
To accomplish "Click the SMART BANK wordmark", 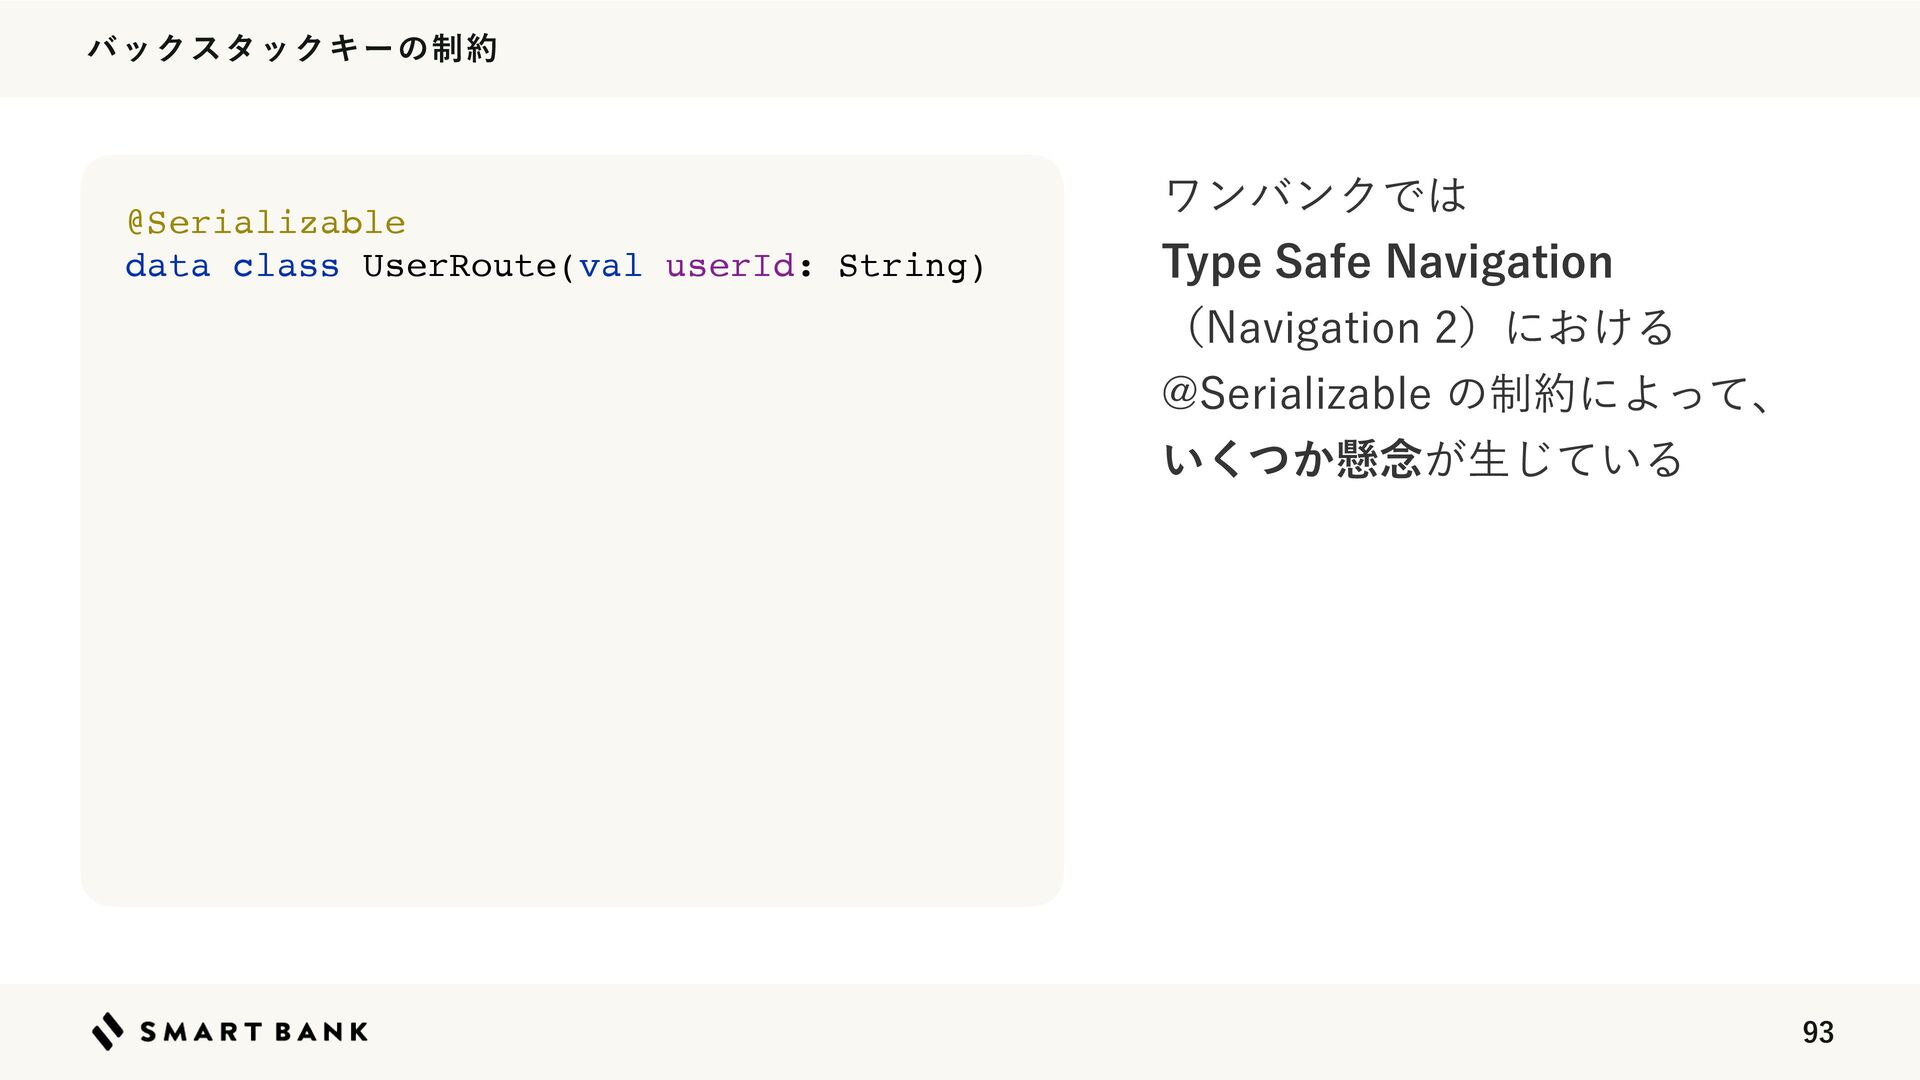I will [x=254, y=1032].
